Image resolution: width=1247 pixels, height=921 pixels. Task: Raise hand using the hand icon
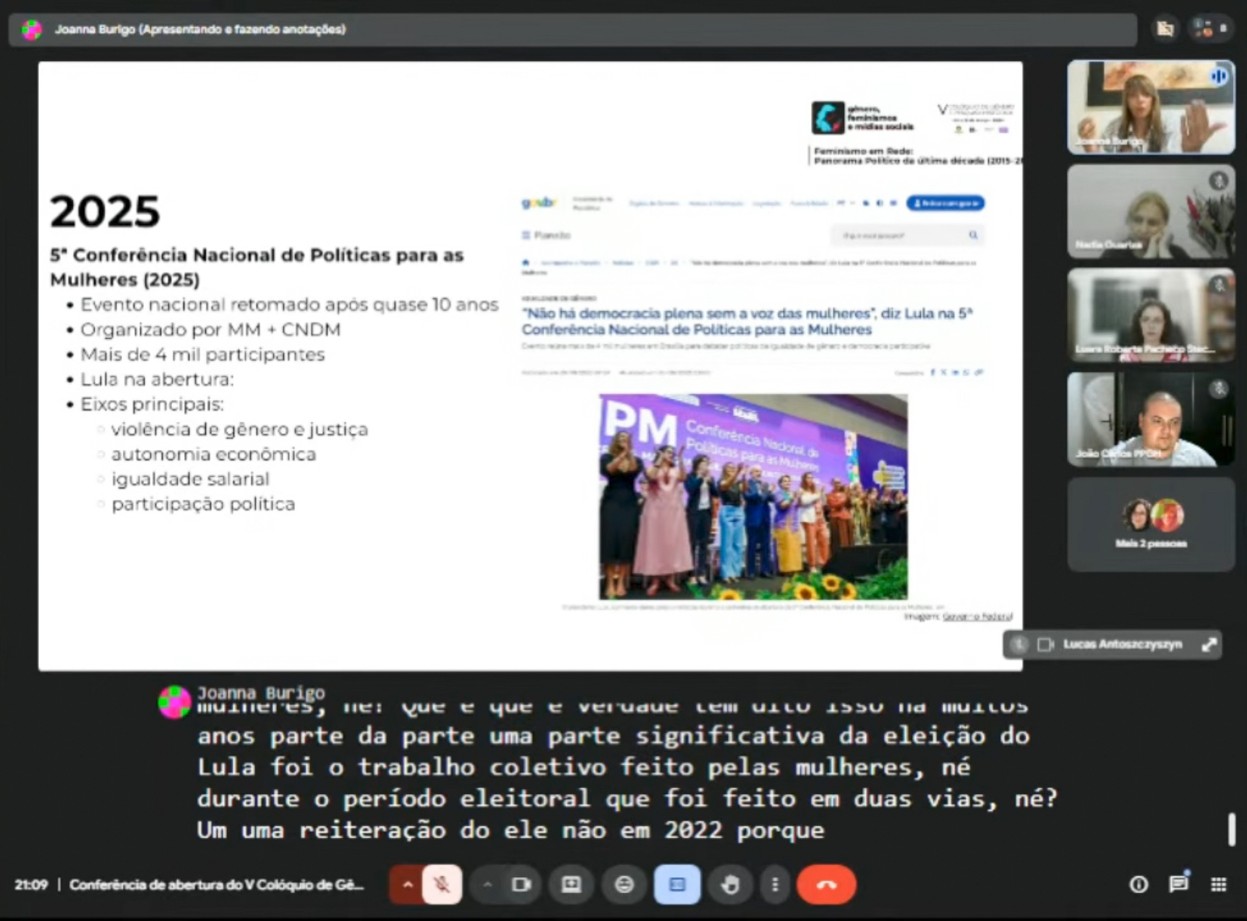(730, 885)
